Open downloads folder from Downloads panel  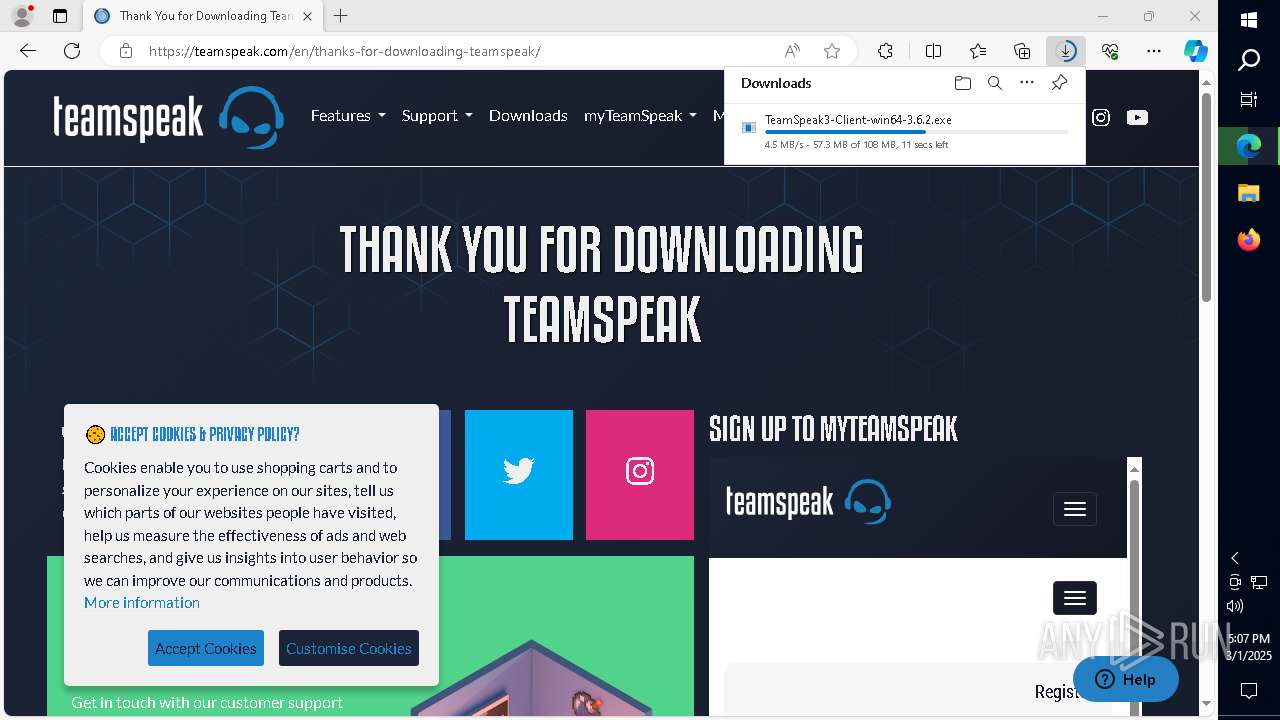(x=963, y=83)
